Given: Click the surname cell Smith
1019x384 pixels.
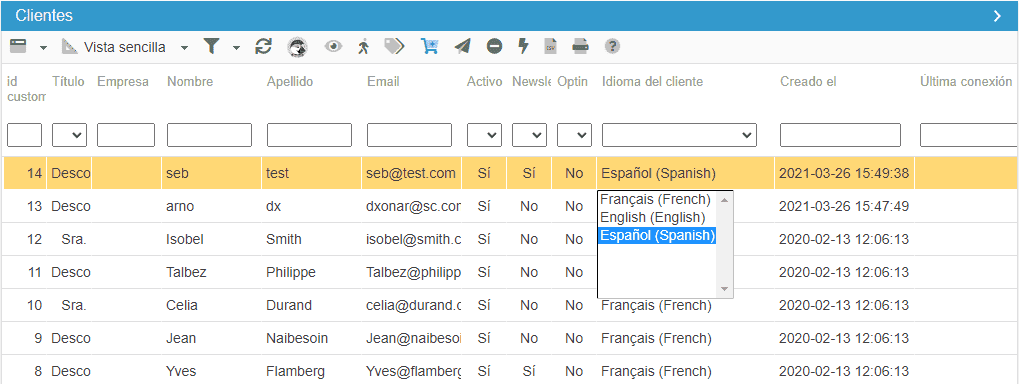Looking at the screenshot, I should point(311,239).
